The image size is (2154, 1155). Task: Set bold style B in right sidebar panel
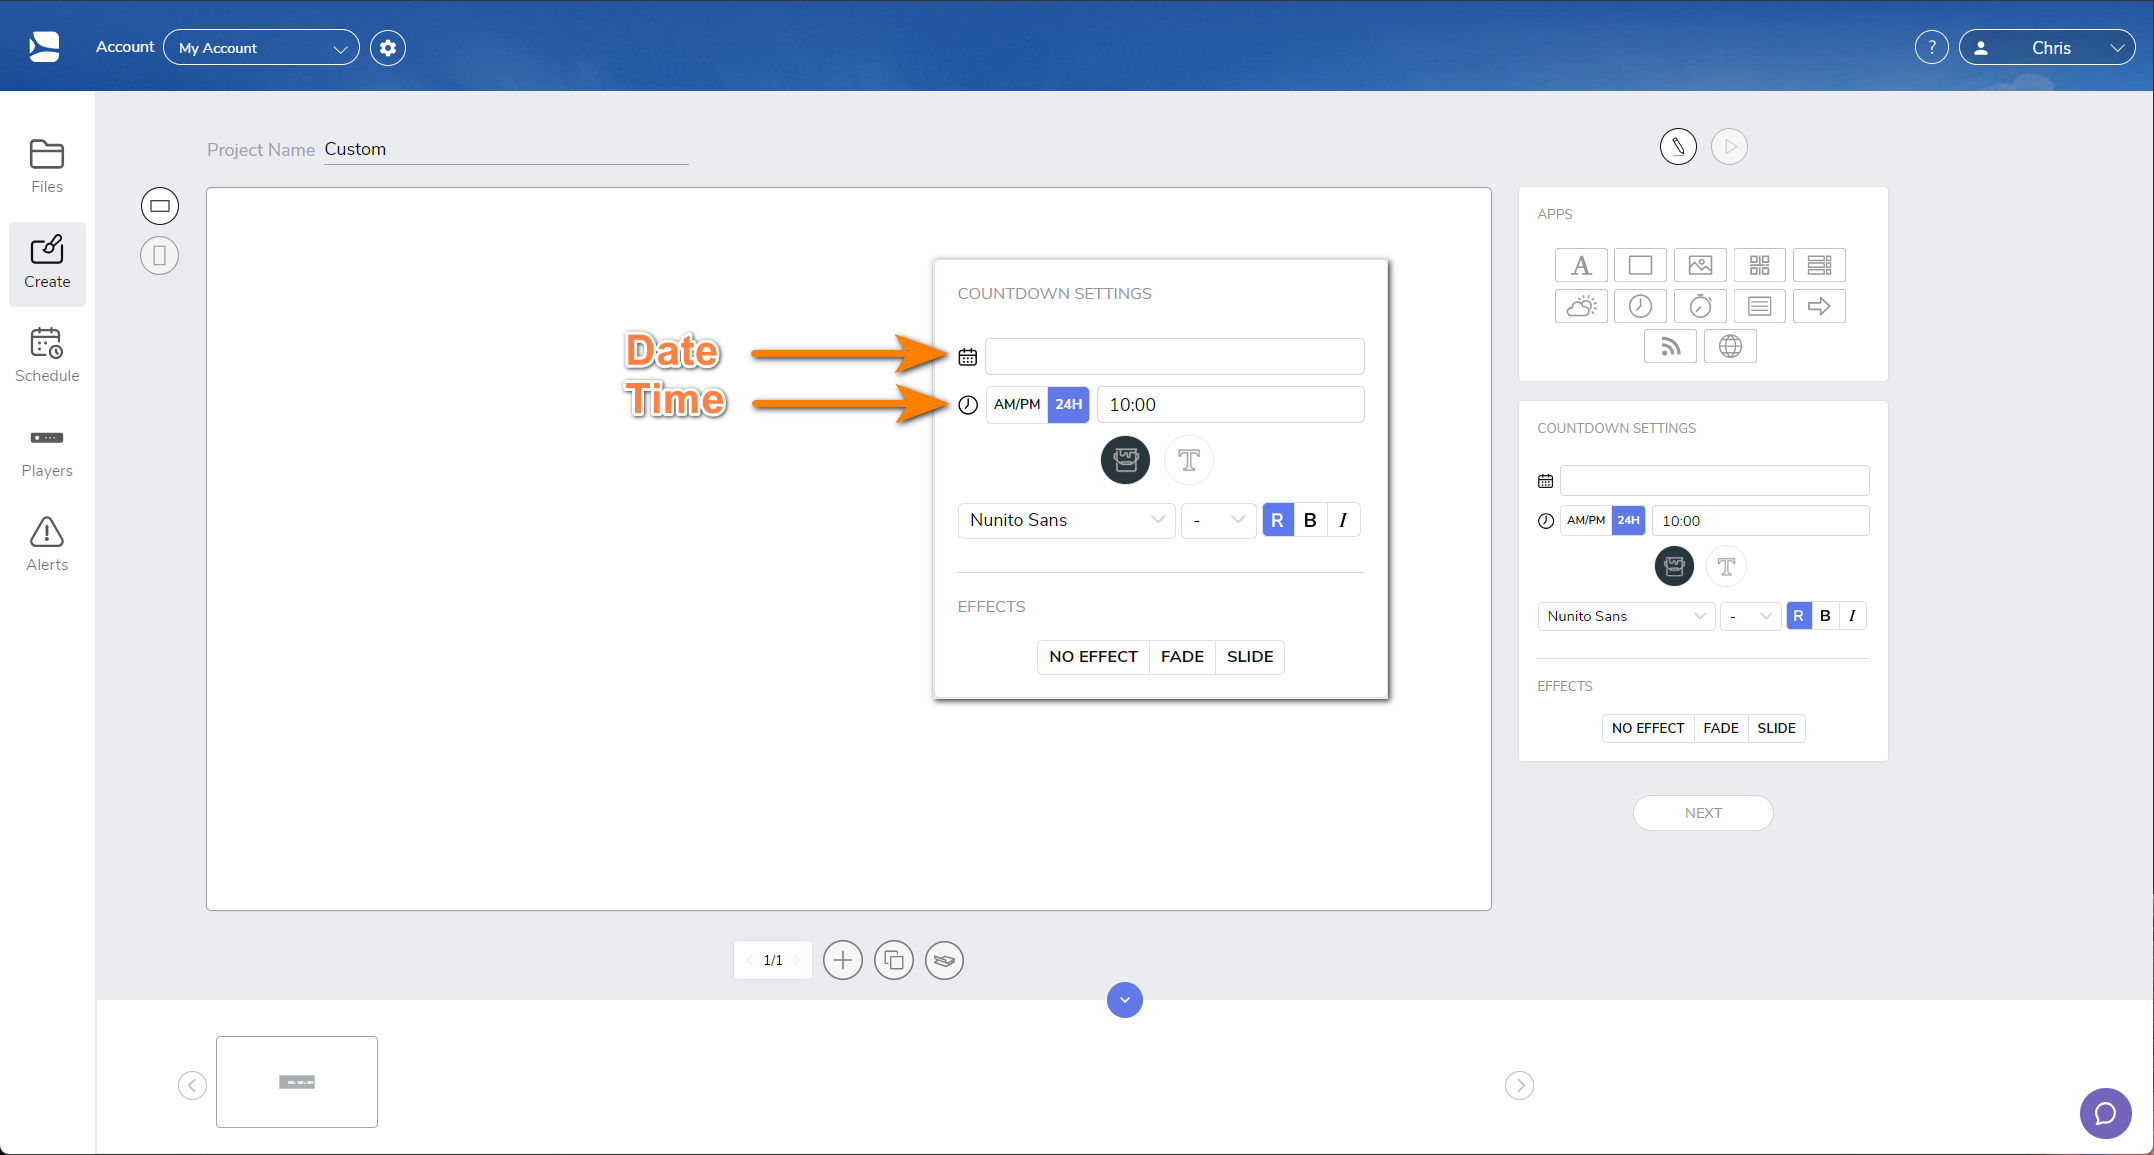[1826, 616]
